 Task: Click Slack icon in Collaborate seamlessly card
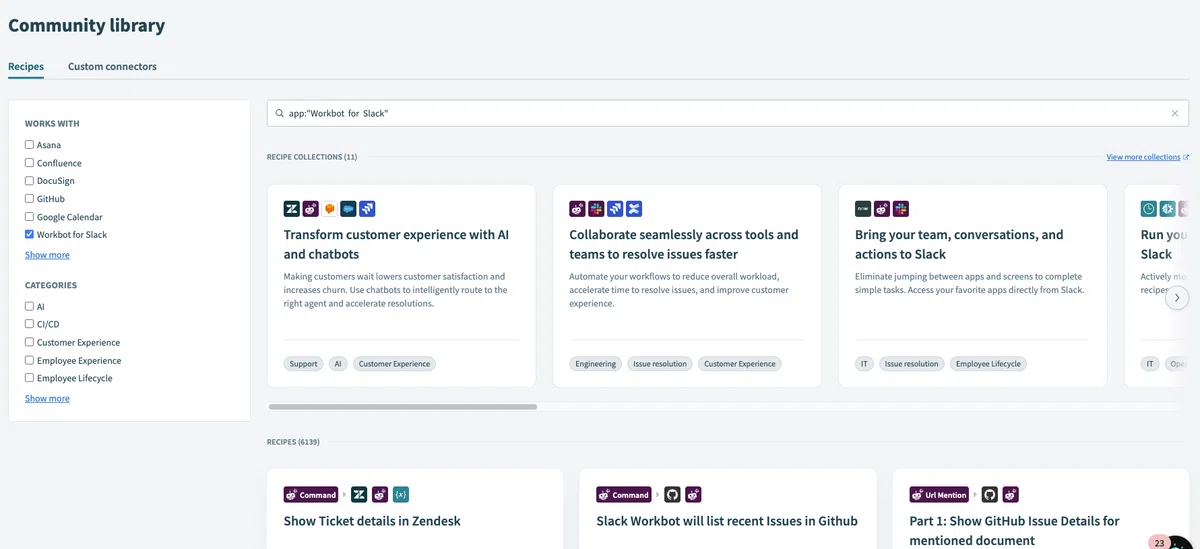pyautogui.click(x=596, y=209)
